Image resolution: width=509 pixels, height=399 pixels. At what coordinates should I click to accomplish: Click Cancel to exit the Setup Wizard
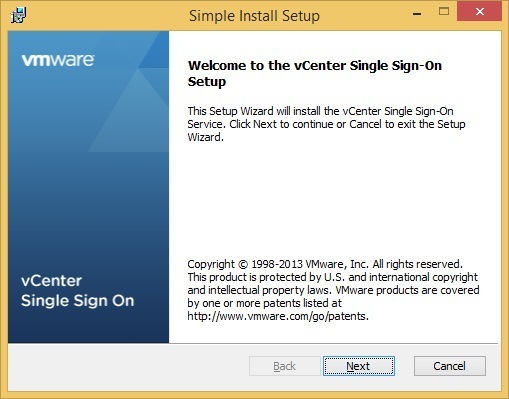450,366
